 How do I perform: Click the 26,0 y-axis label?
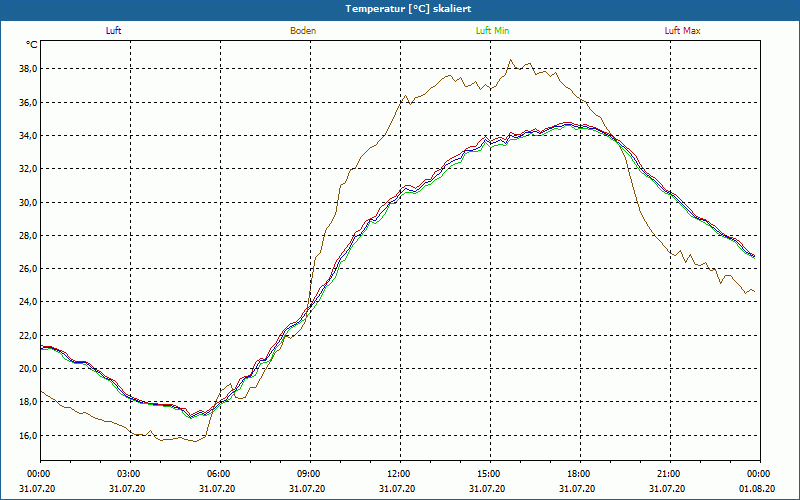click(x=27, y=269)
